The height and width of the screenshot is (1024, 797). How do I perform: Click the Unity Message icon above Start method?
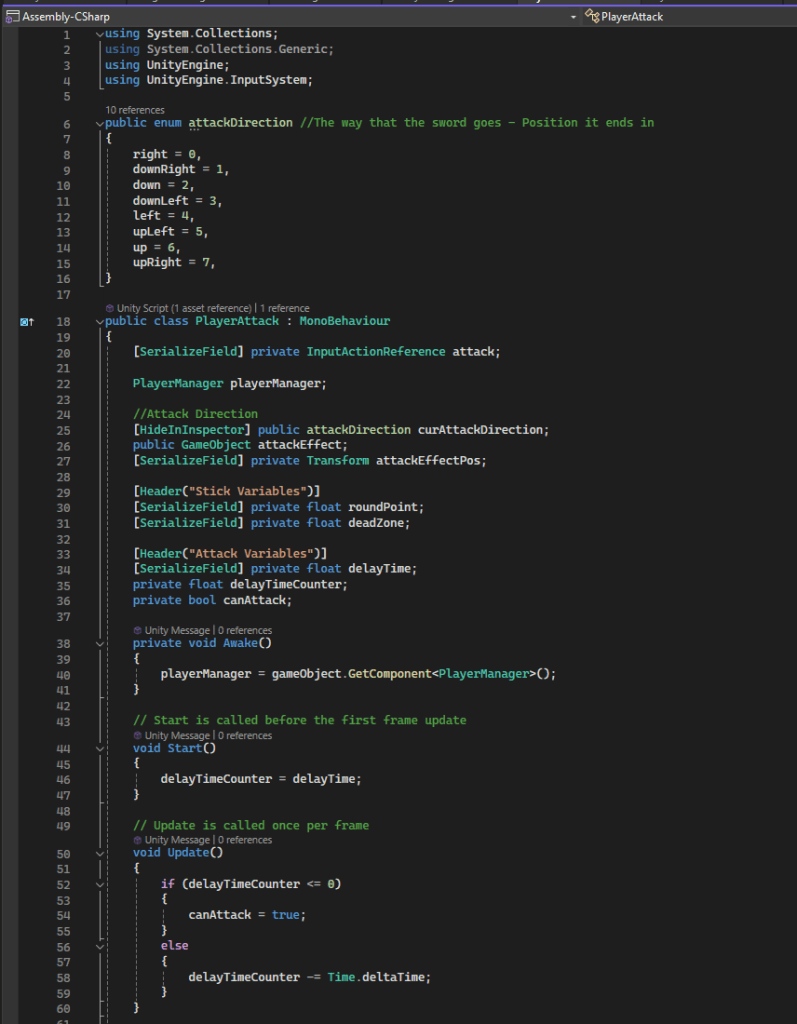point(137,735)
